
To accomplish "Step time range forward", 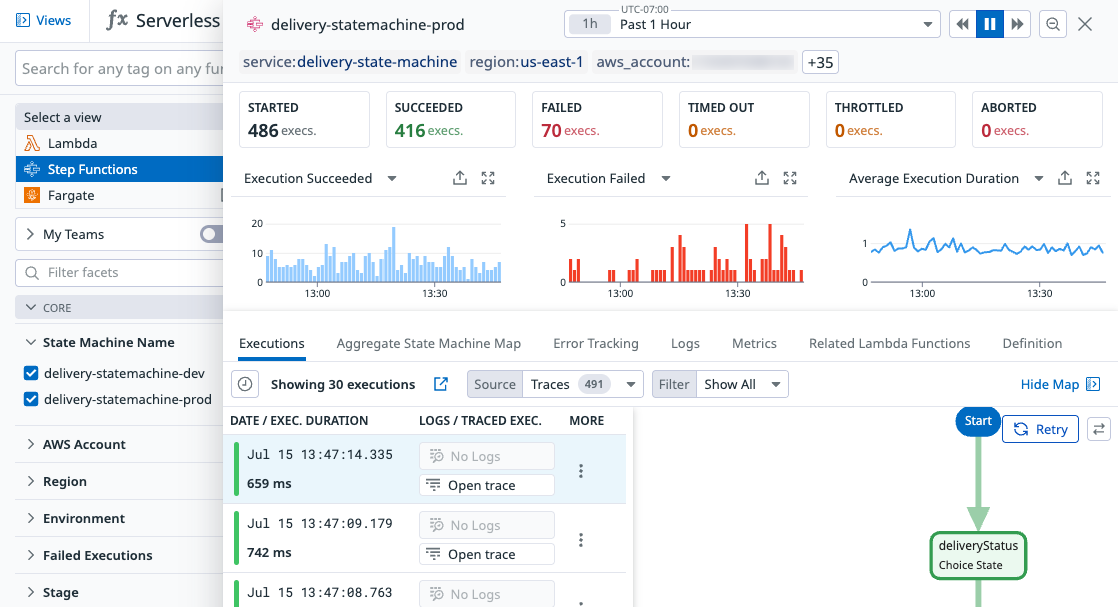I will pos(1017,24).
